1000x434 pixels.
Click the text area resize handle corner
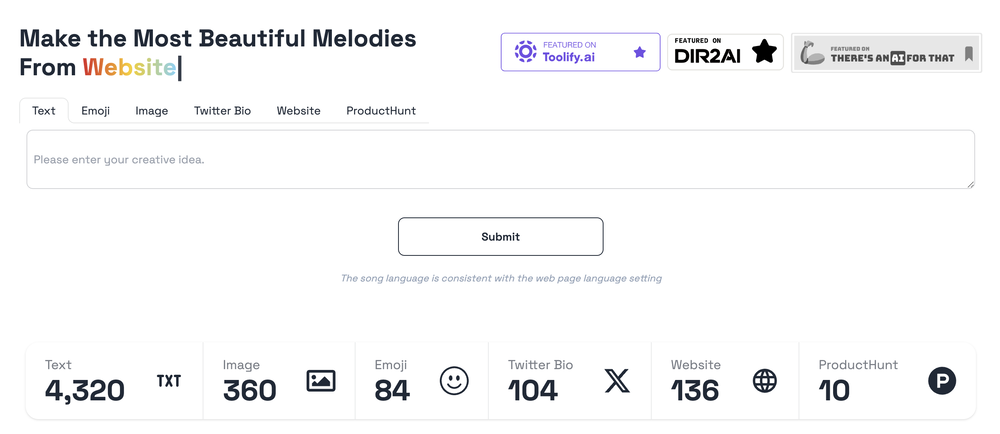tap(970, 184)
